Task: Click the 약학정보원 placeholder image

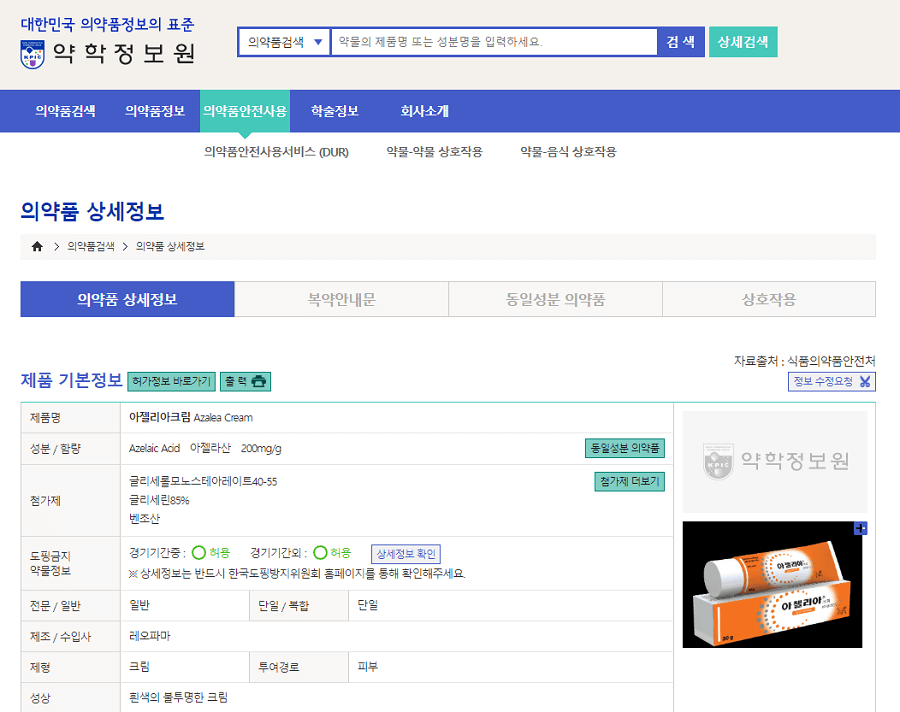Action: point(775,461)
